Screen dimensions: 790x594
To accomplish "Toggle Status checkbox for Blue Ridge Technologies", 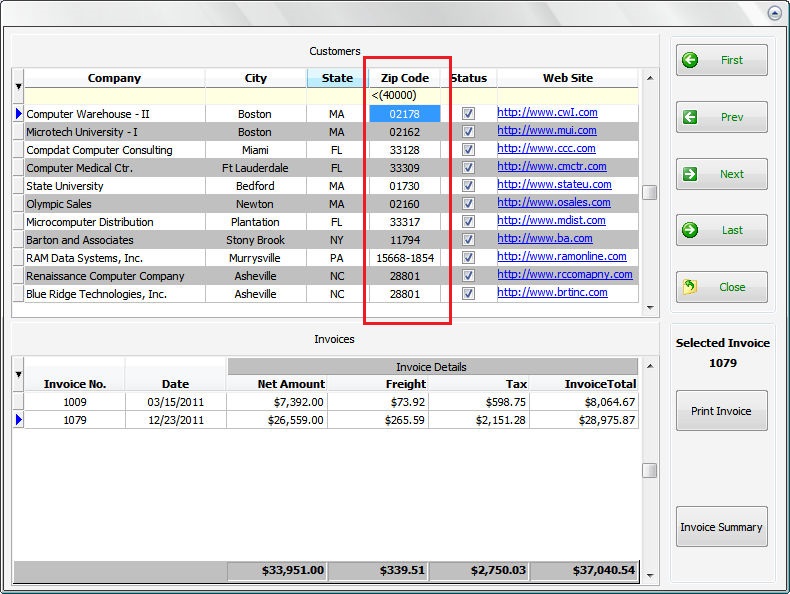I will coord(468,294).
